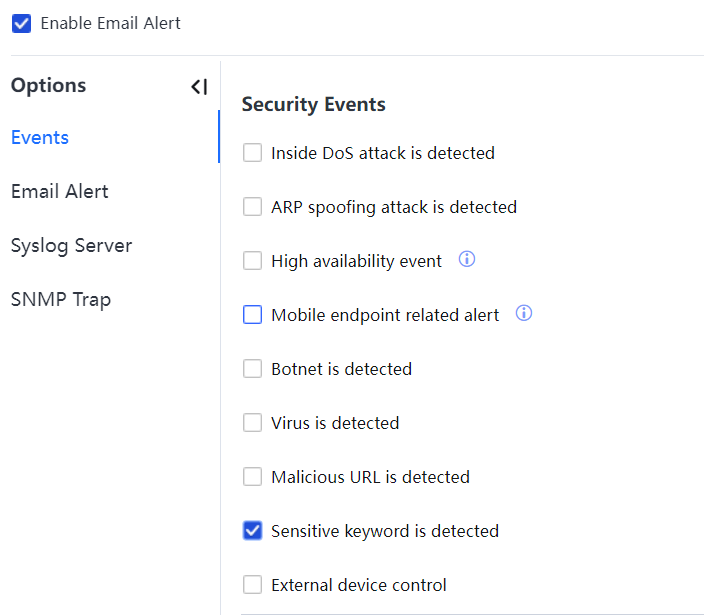Uncheck Sensitive keyword is detected

(253, 531)
